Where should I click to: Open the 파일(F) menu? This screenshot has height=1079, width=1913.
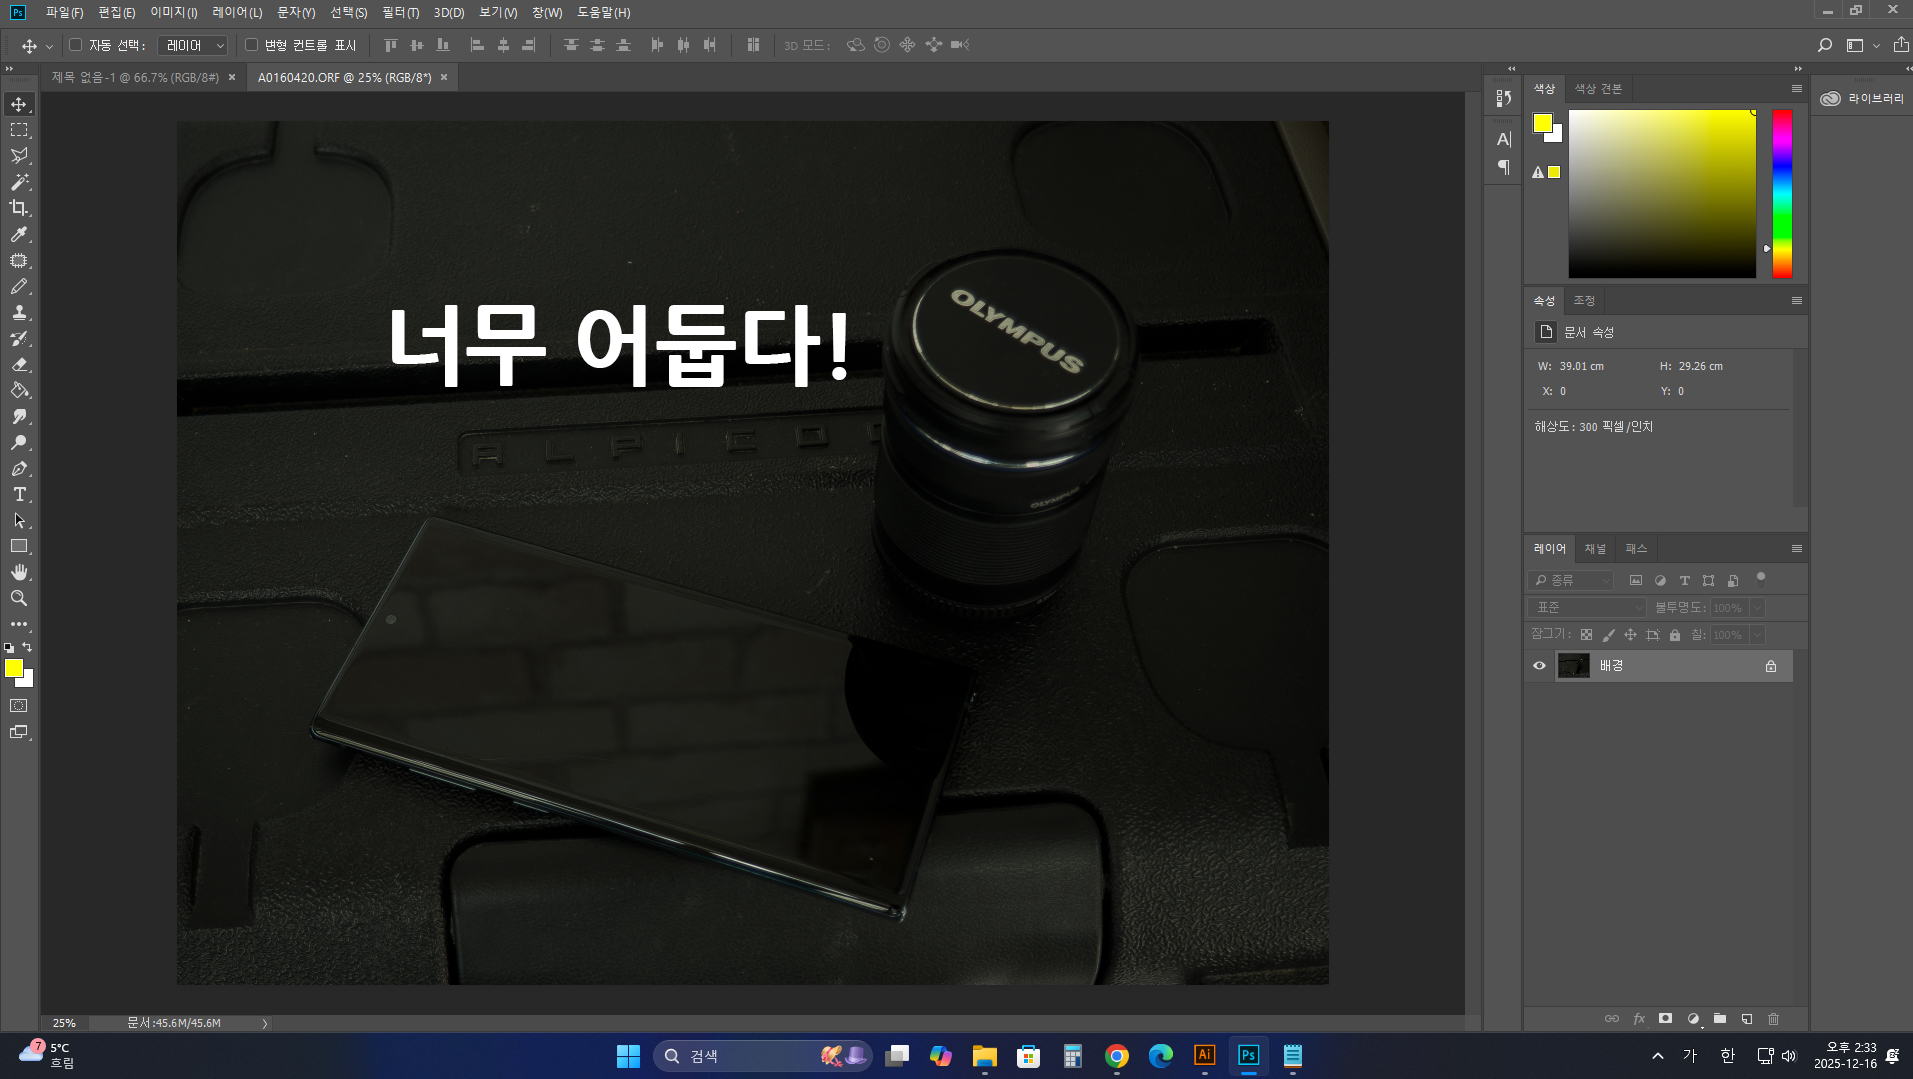point(64,12)
